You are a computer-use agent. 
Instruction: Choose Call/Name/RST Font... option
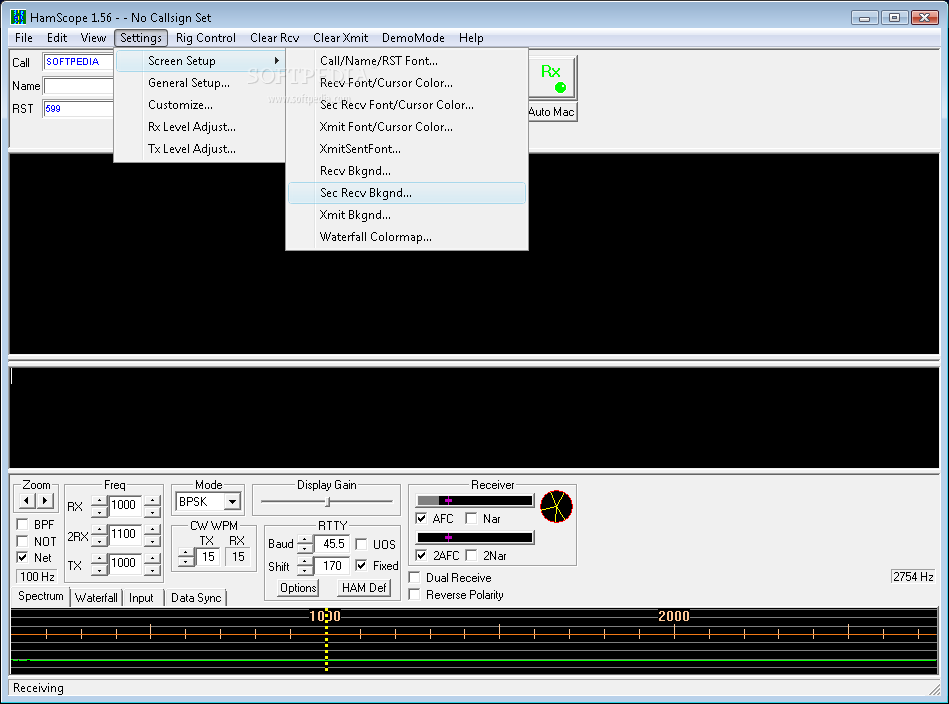click(x=407, y=61)
